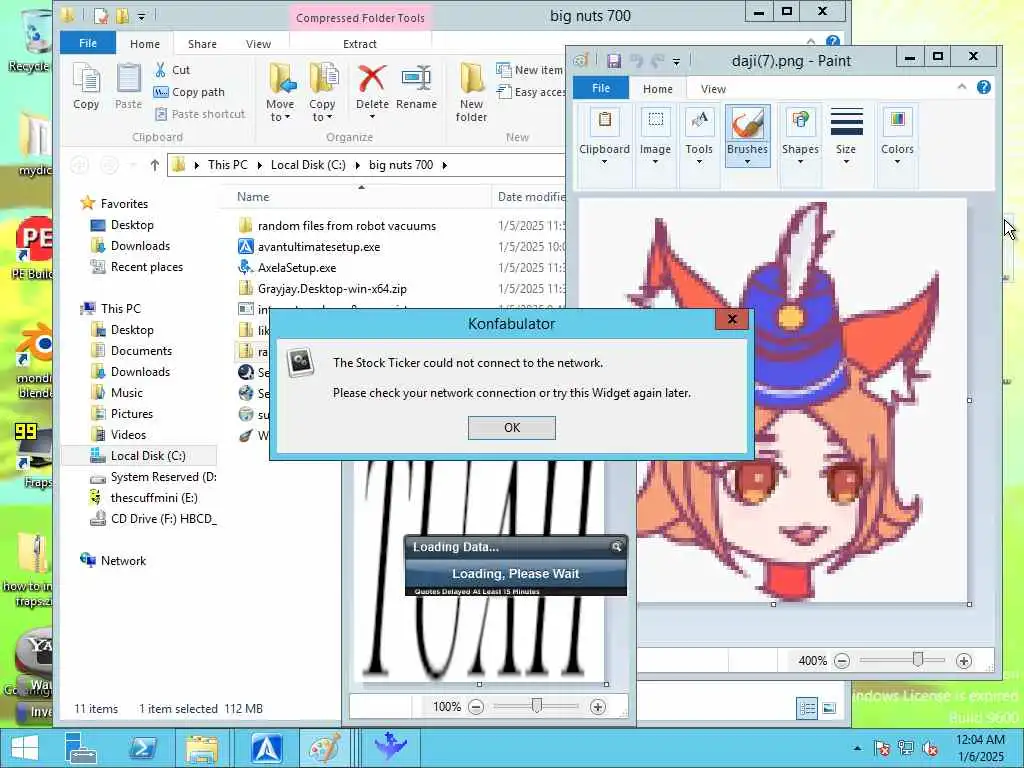Click the Paint palette taskbar icon
Image resolution: width=1024 pixels, height=768 pixels.
click(325, 748)
